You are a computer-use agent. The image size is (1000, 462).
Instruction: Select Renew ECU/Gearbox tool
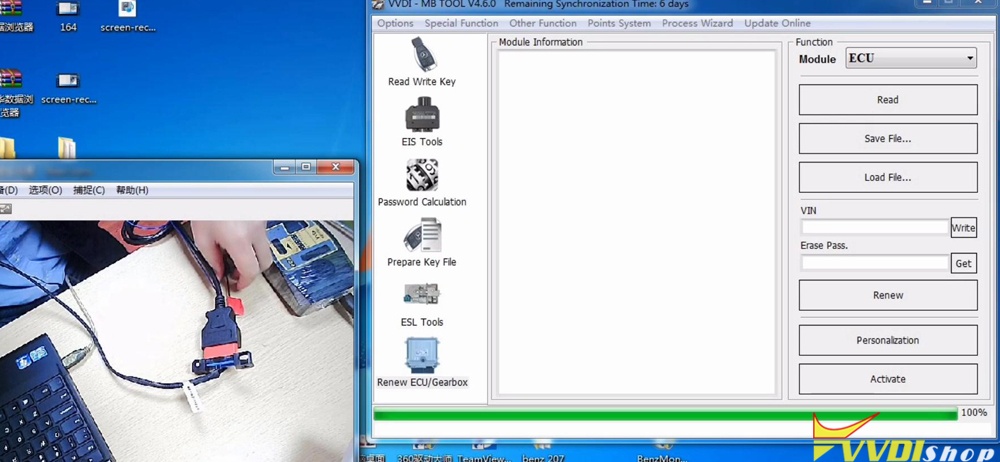(x=422, y=363)
